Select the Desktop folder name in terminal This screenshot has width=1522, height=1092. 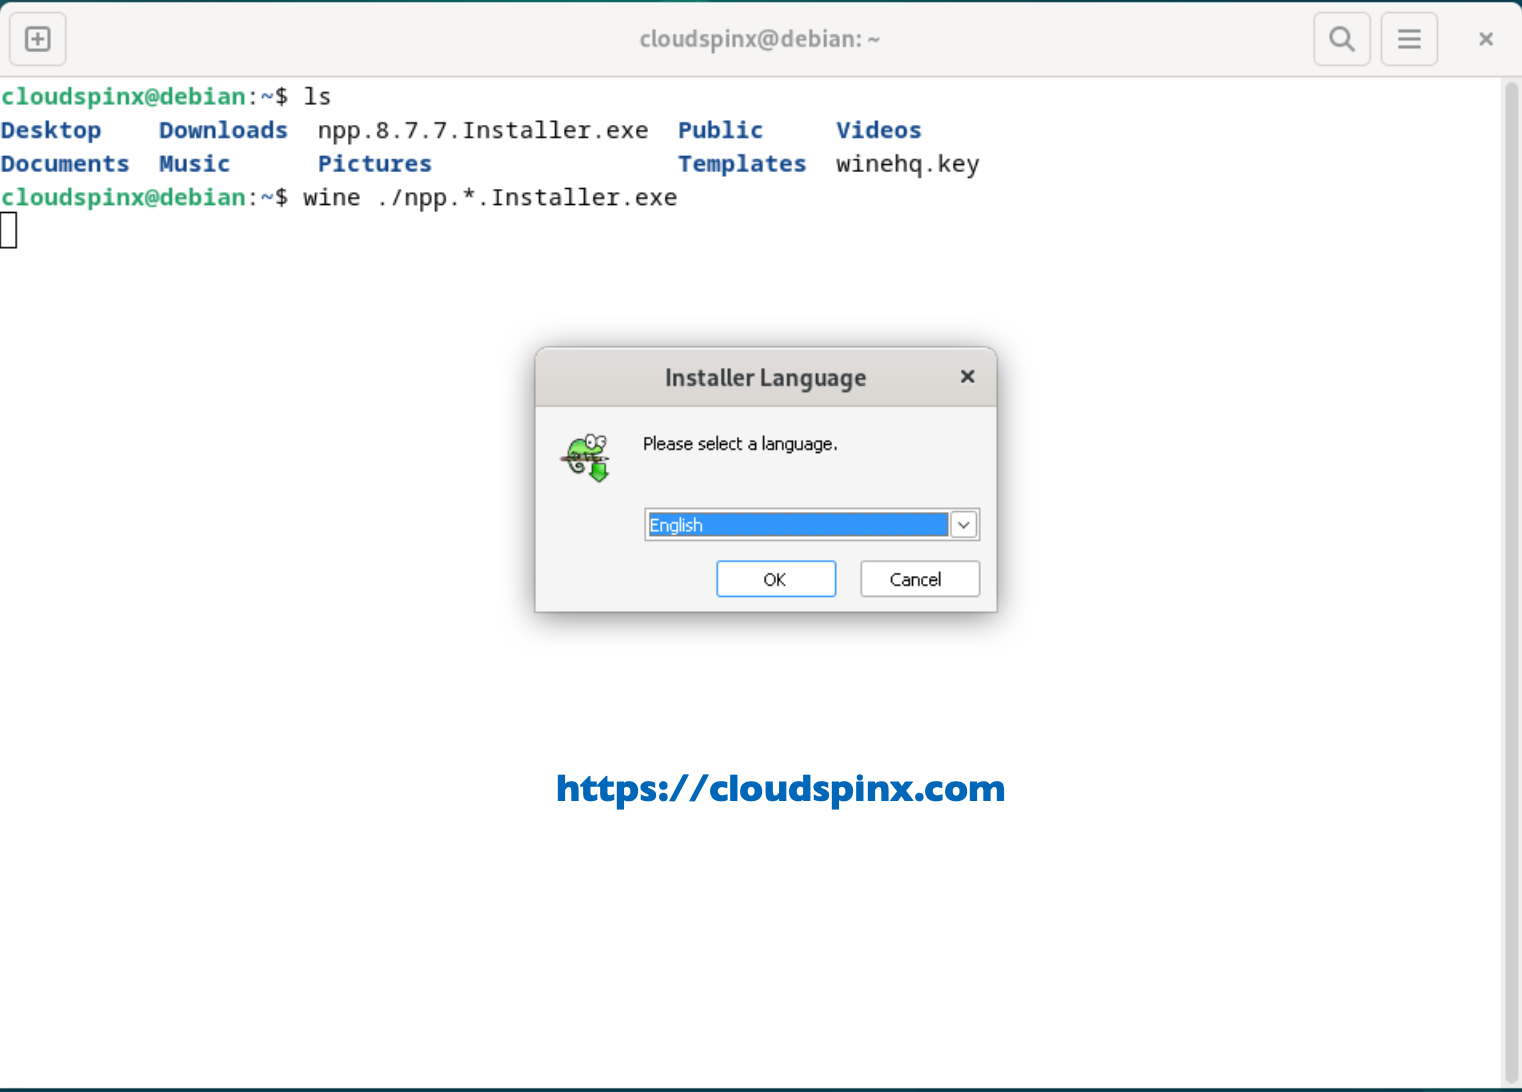point(51,129)
